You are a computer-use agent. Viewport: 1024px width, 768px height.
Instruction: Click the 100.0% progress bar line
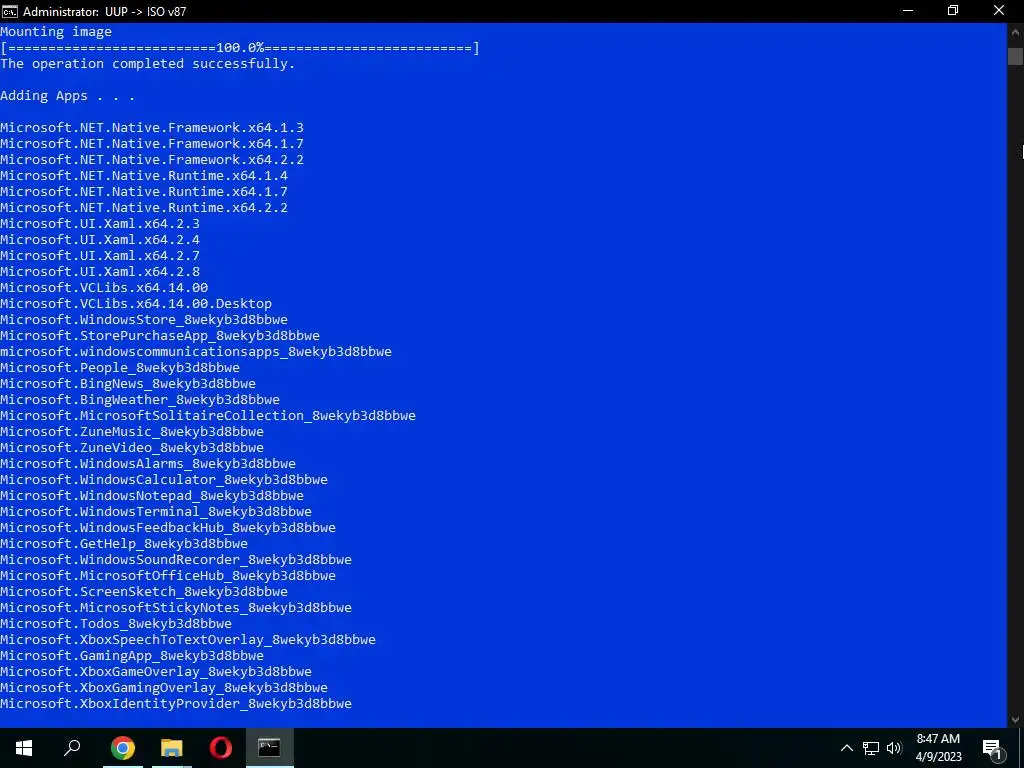(x=240, y=48)
